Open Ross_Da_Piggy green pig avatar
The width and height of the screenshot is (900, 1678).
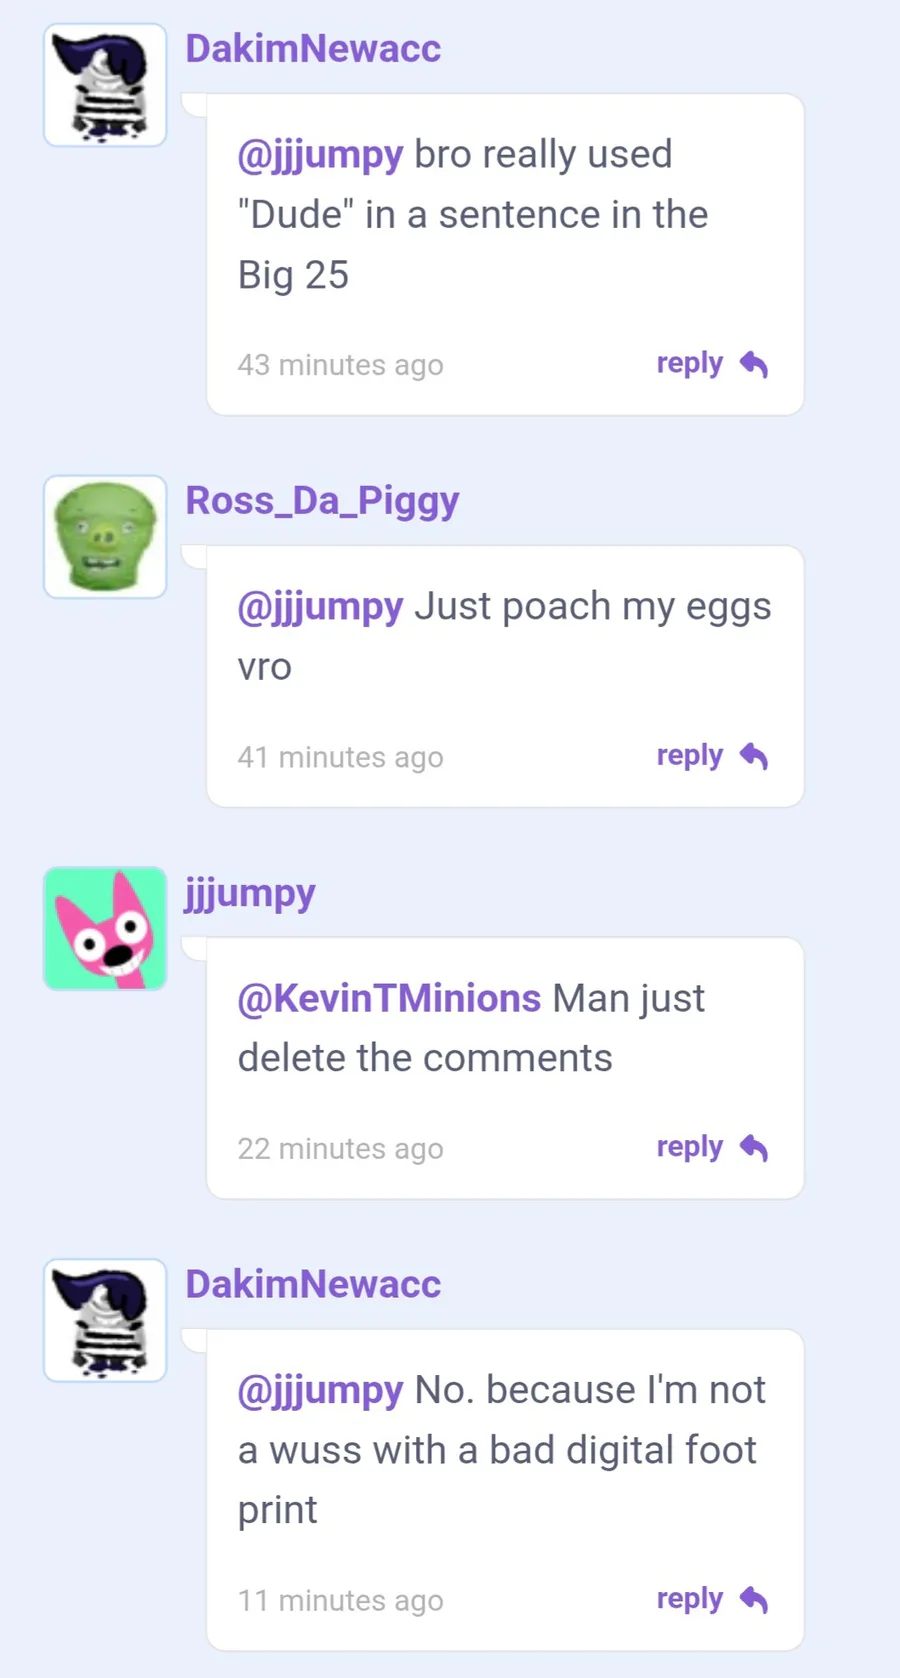(105, 537)
